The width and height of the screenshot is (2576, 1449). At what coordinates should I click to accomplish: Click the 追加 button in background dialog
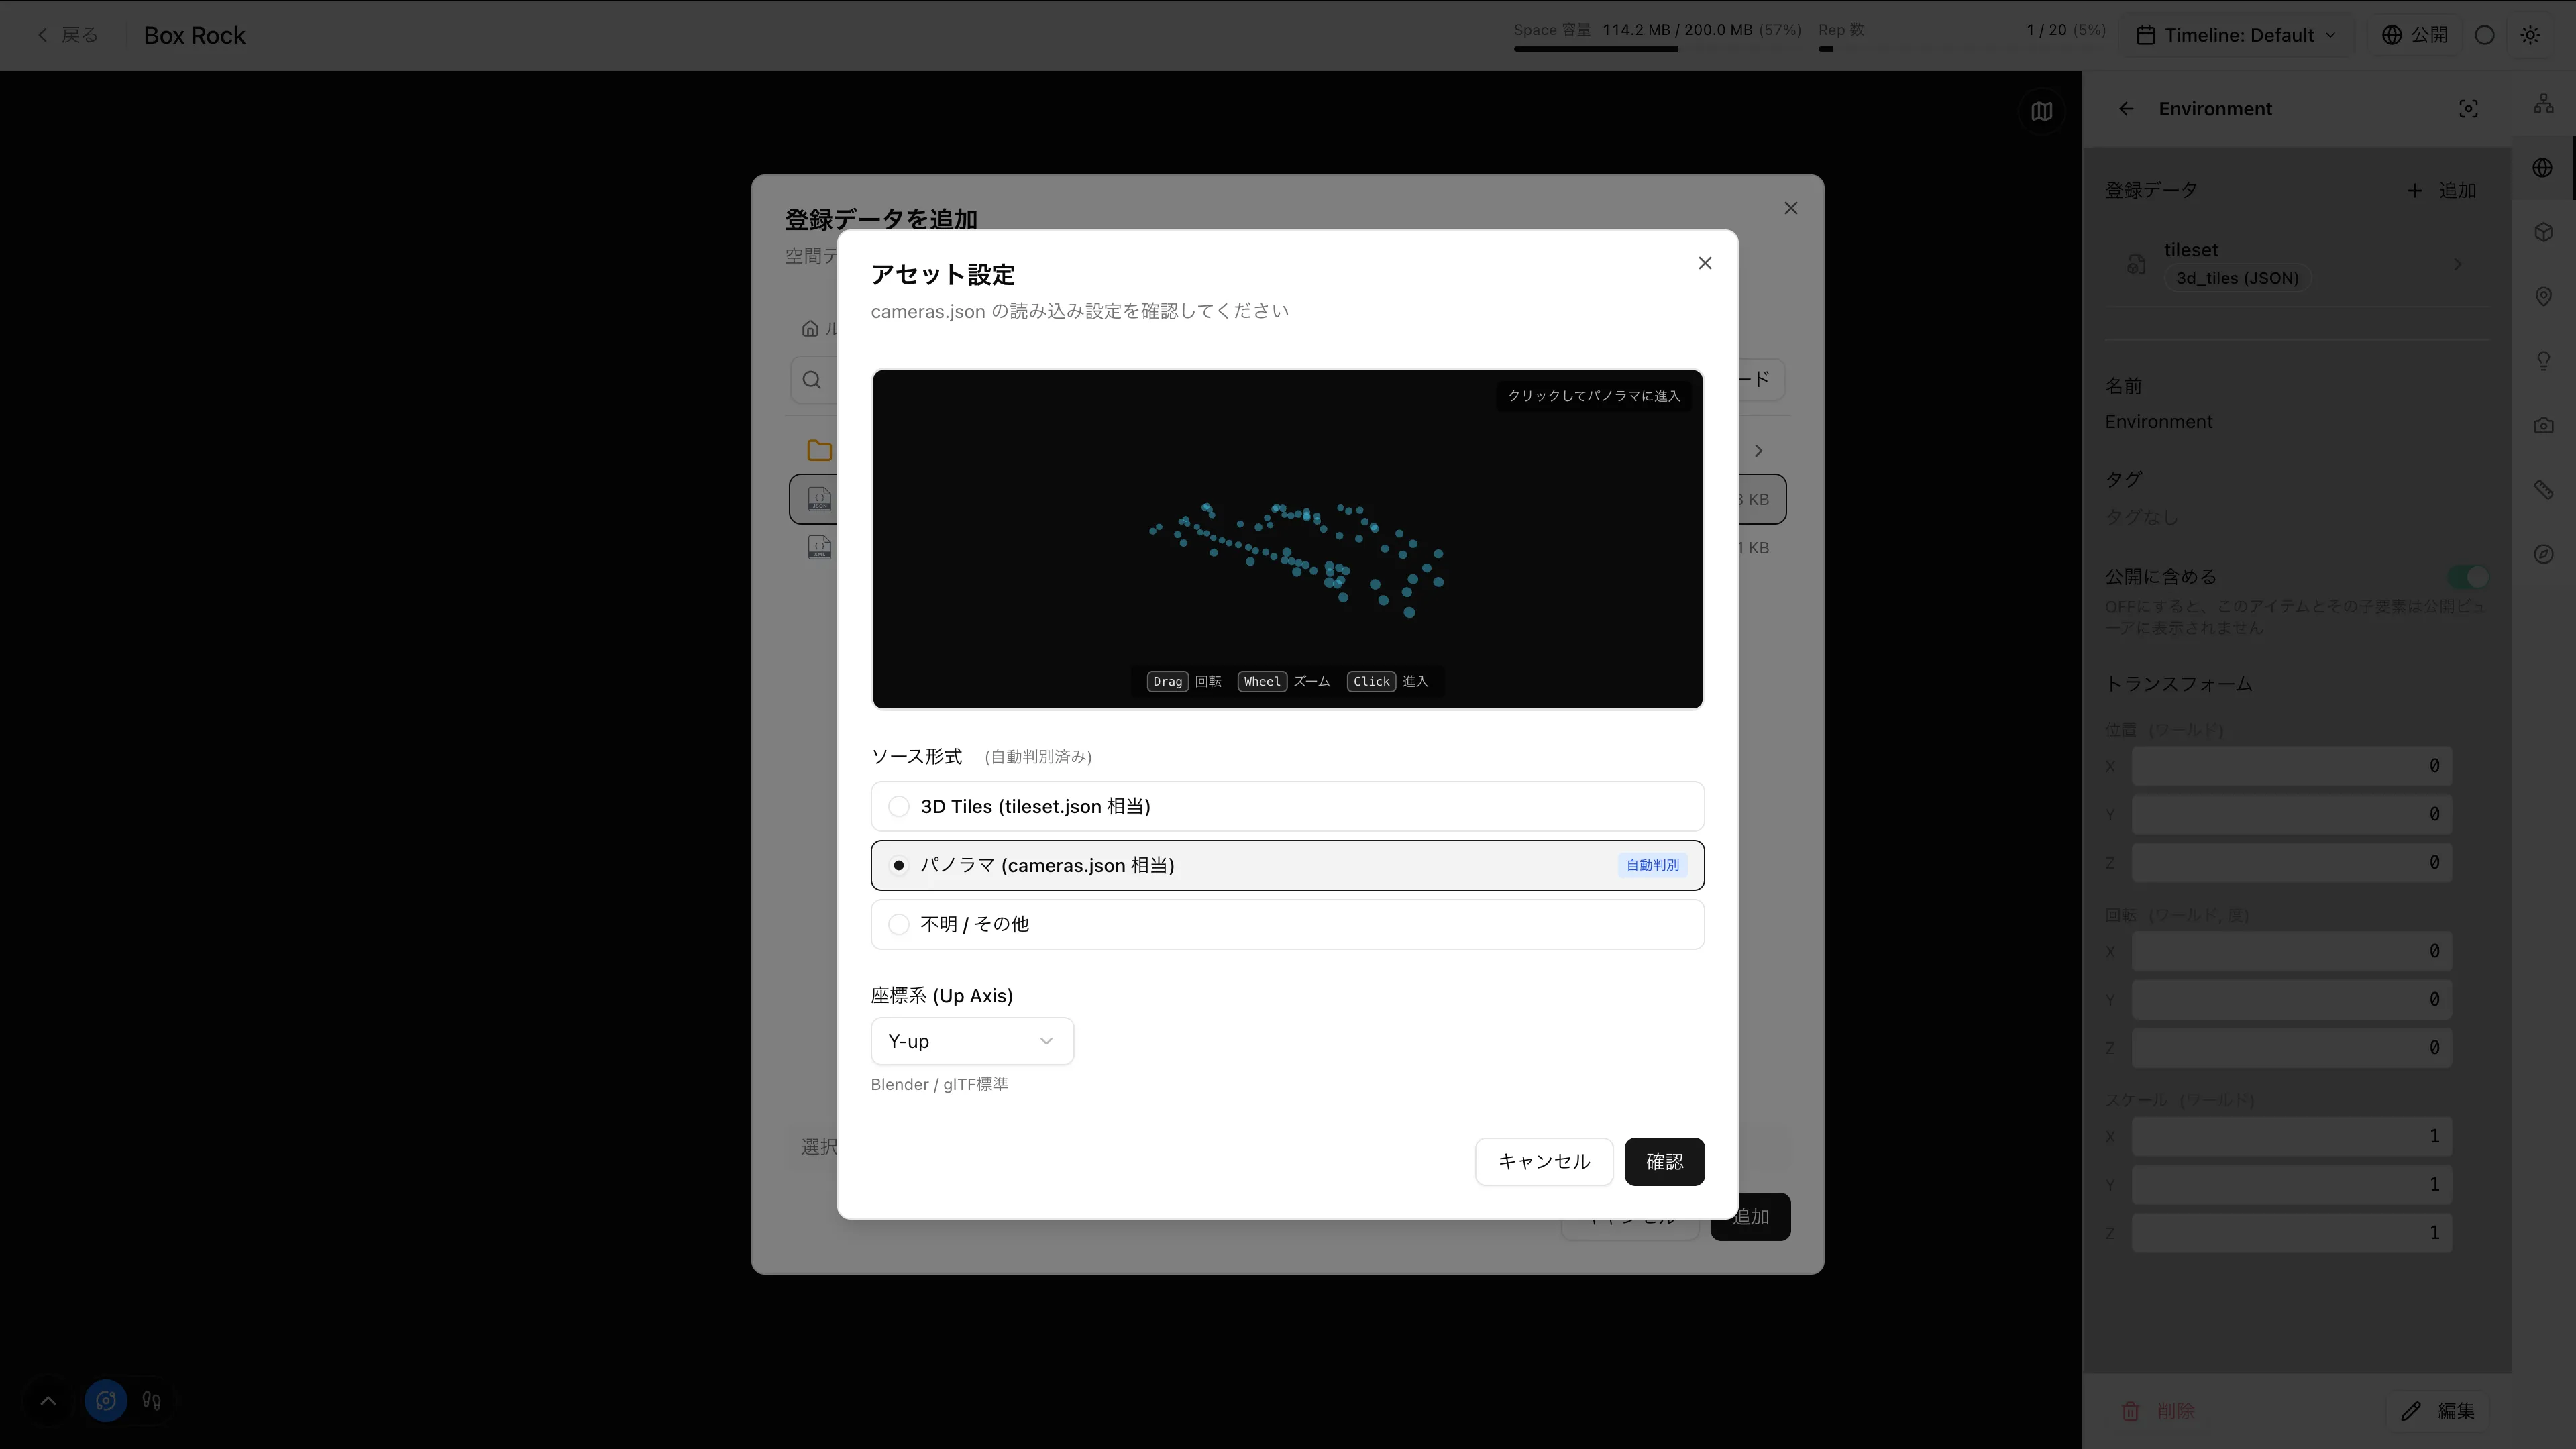click(1751, 1217)
